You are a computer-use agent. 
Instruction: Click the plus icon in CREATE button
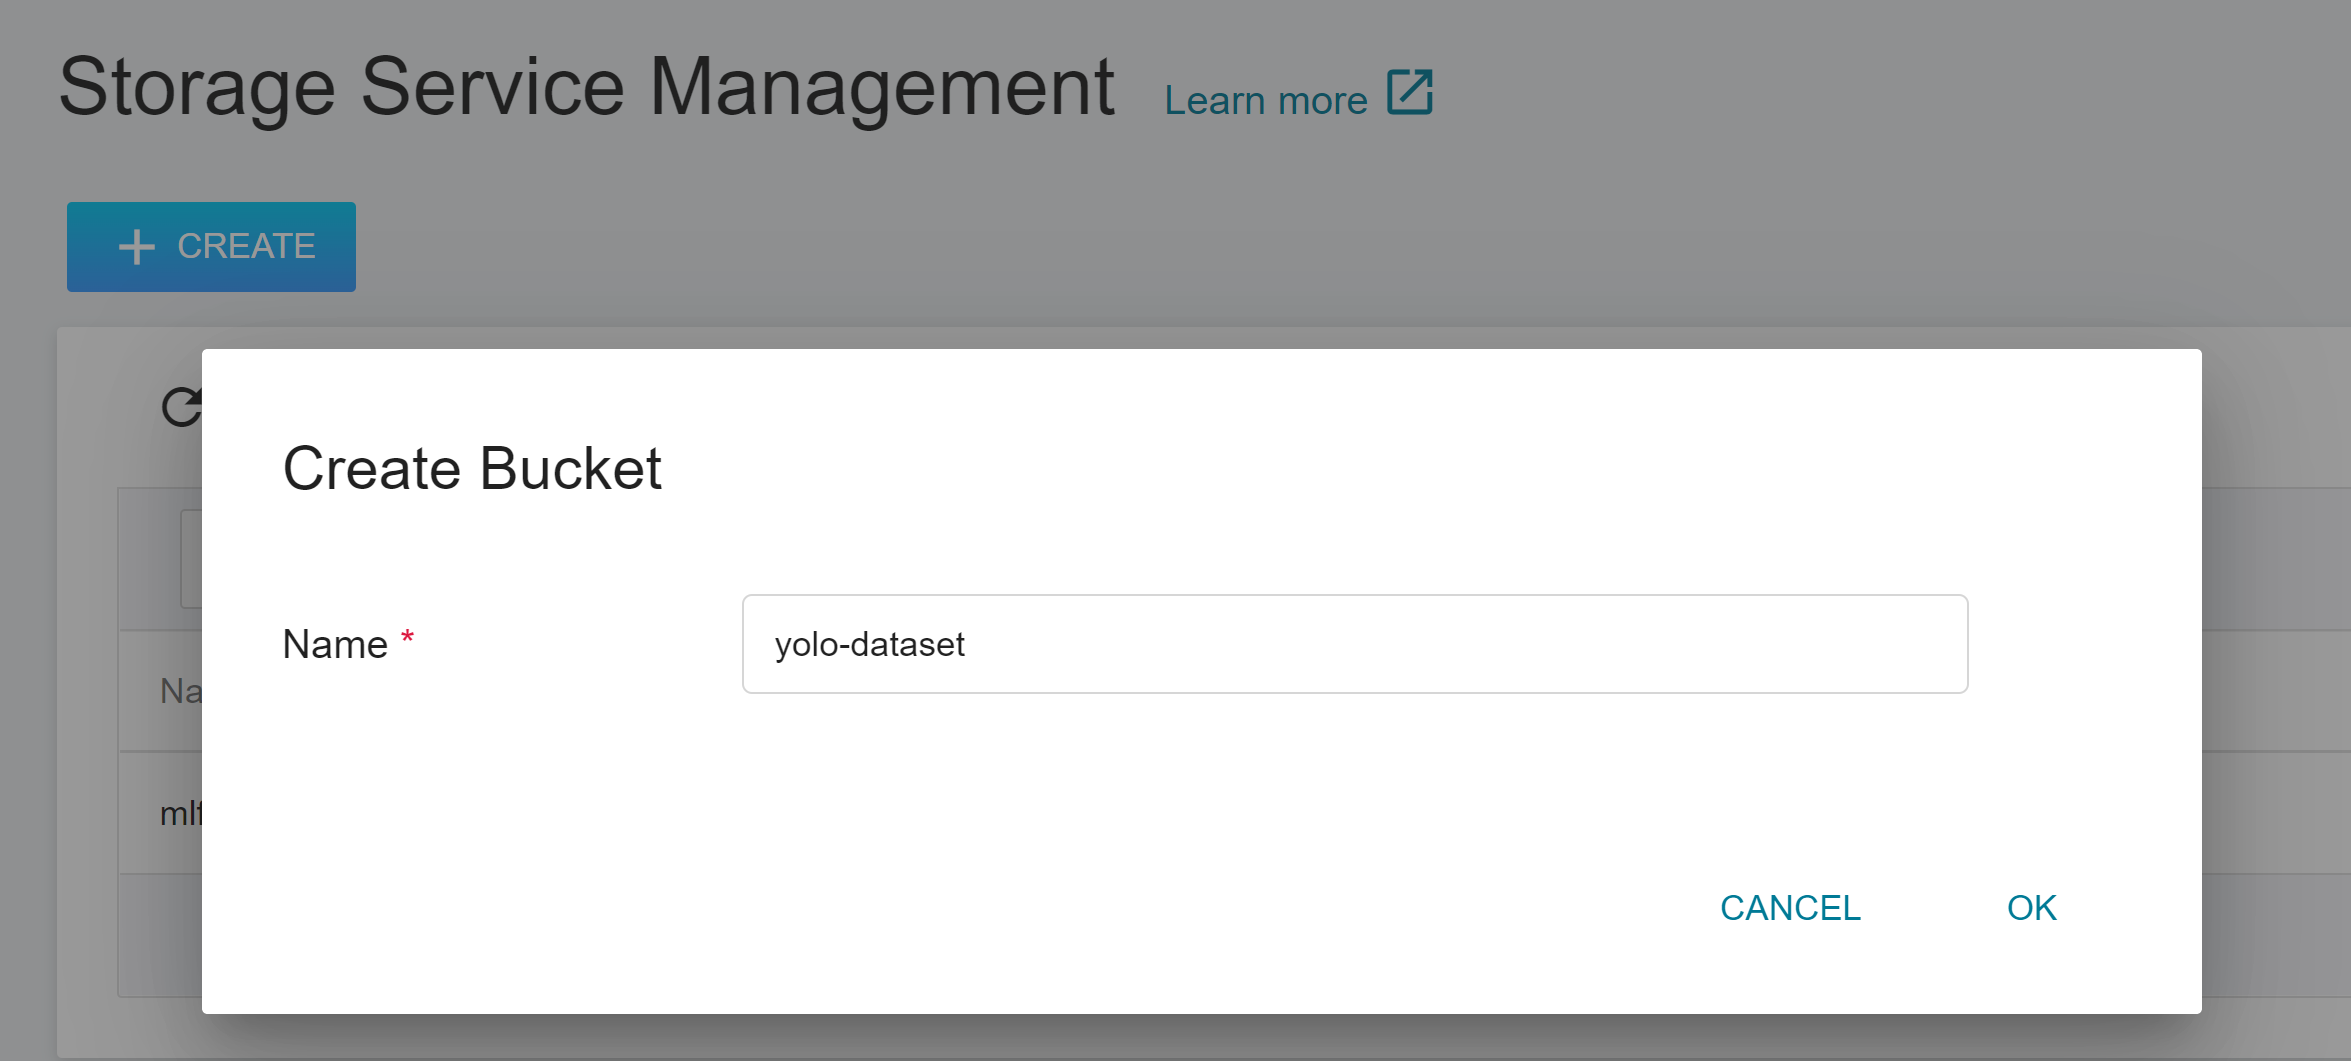click(x=137, y=247)
